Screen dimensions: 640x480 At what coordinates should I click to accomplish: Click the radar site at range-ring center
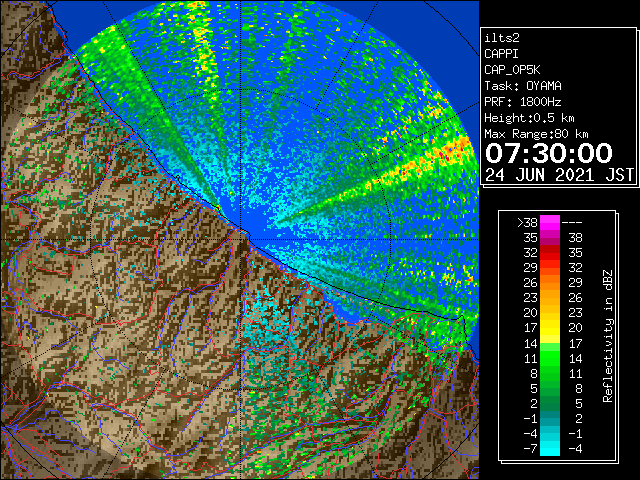tap(241, 239)
